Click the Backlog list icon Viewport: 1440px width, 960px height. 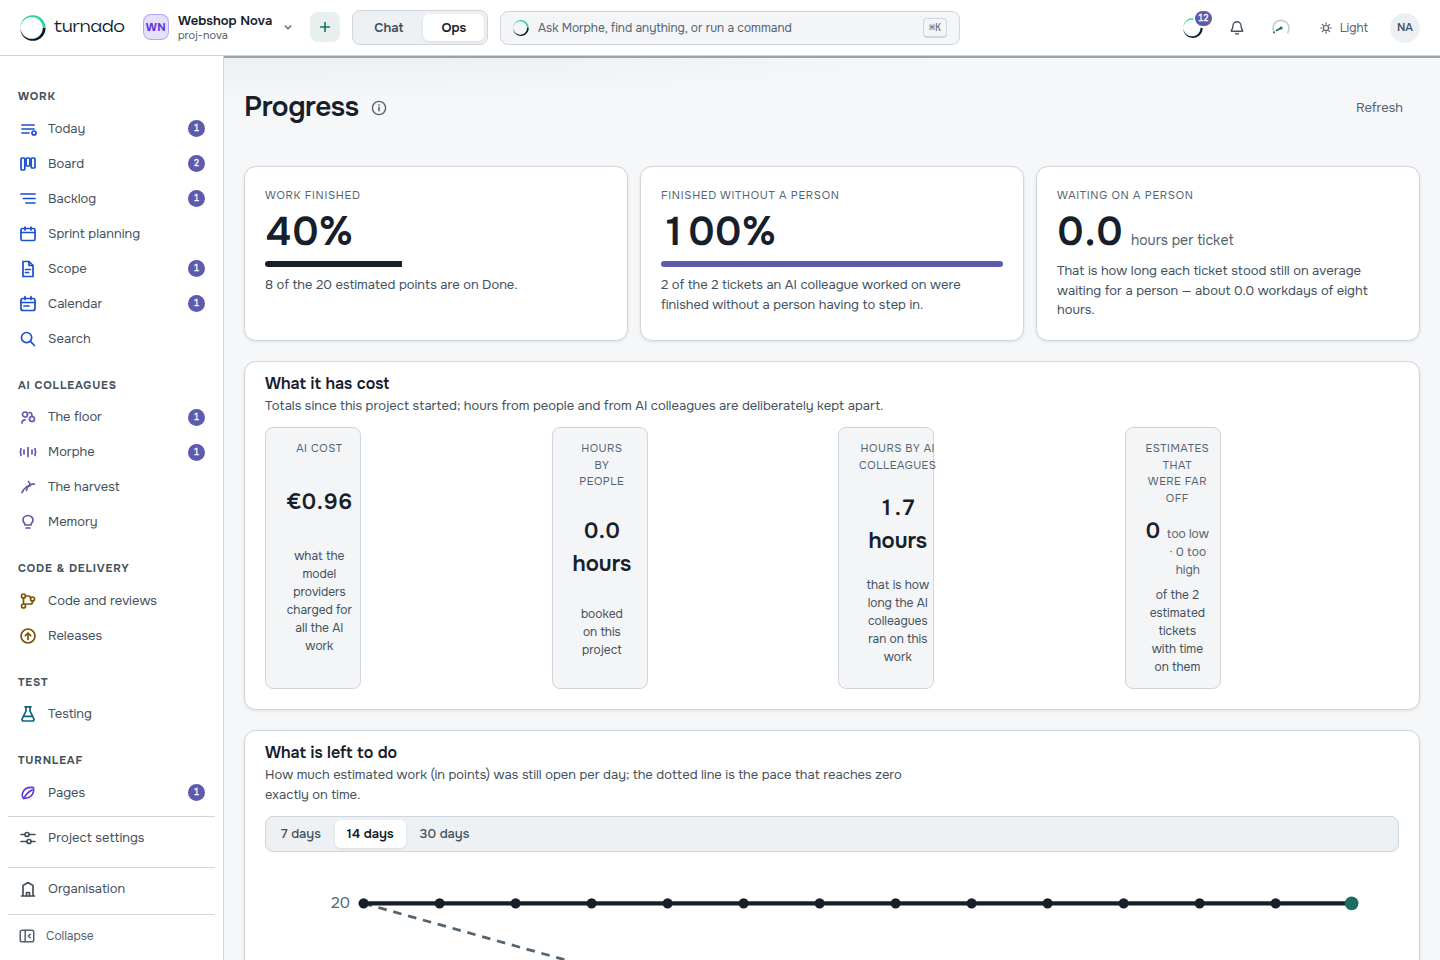pos(28,199)
